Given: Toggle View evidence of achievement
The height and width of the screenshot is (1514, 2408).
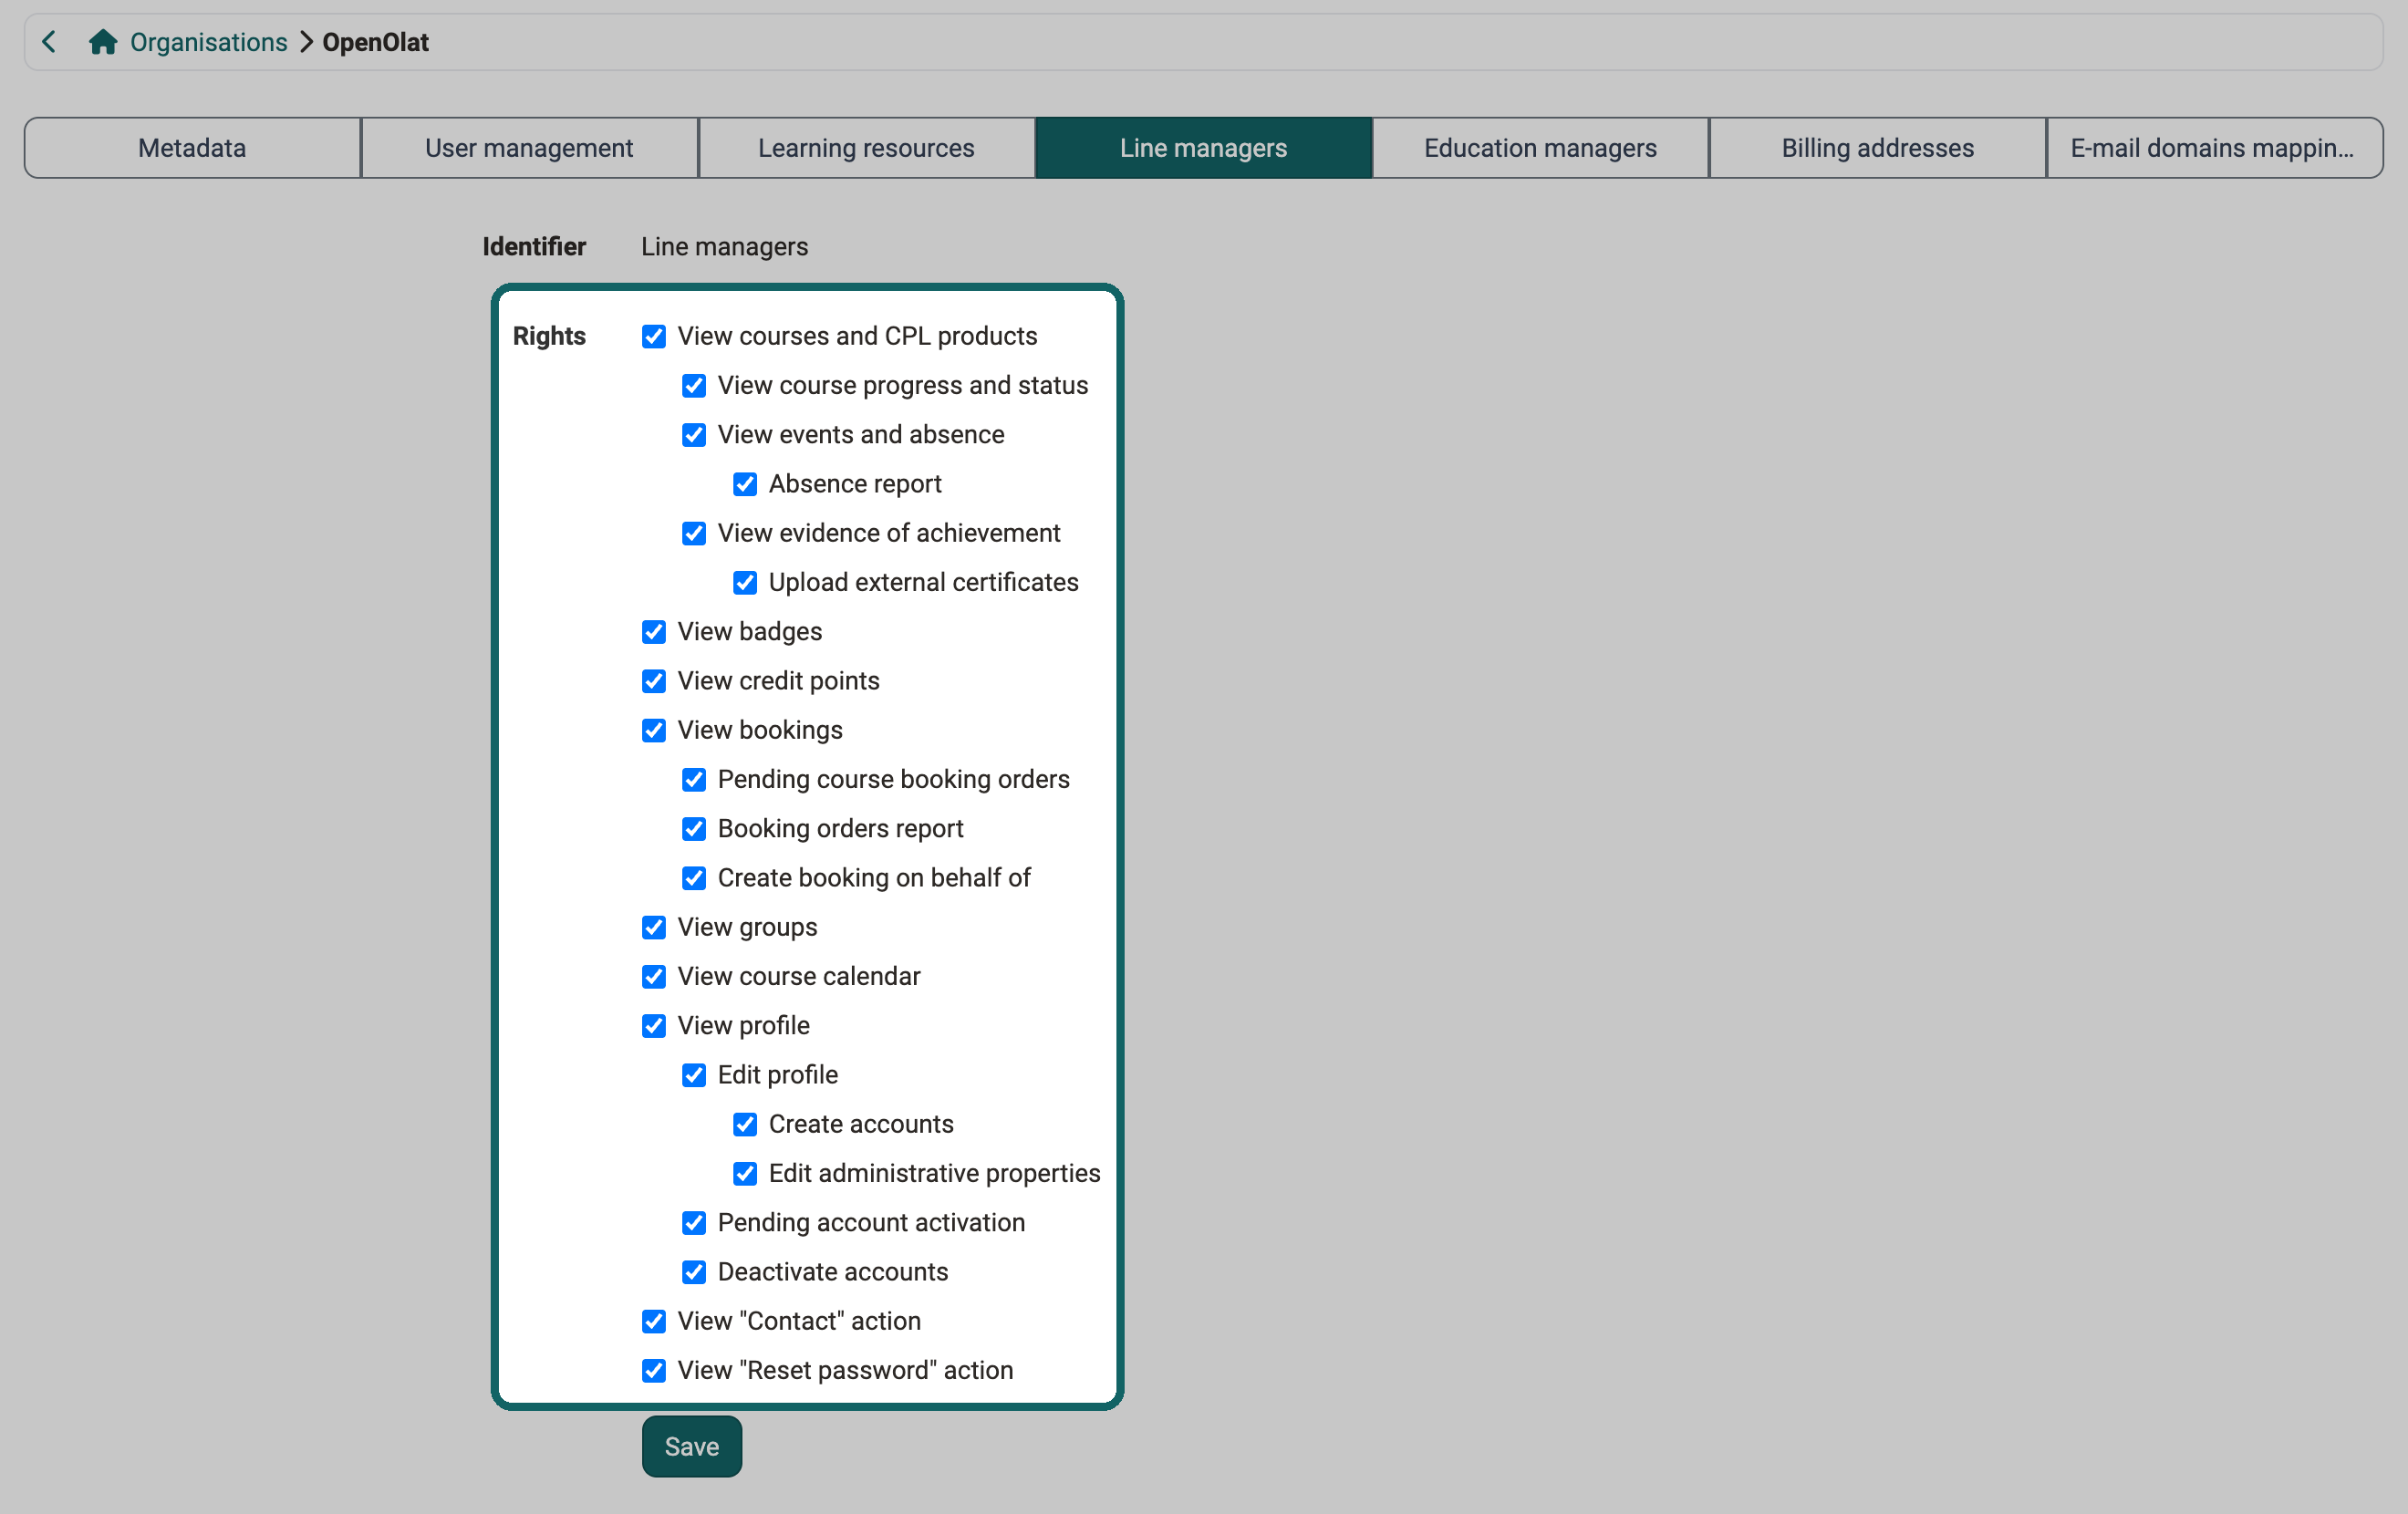Looking at the screenshot, I should 694,534.
